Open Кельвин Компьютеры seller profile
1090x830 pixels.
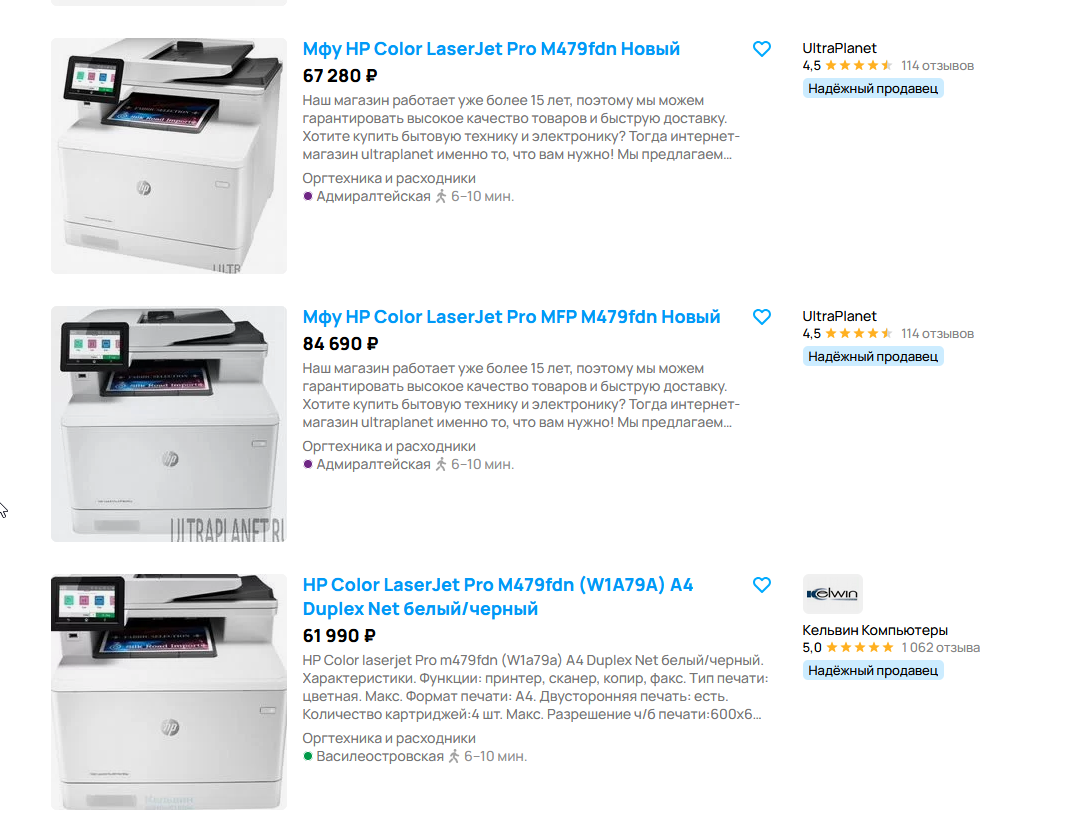pos(875,630)
